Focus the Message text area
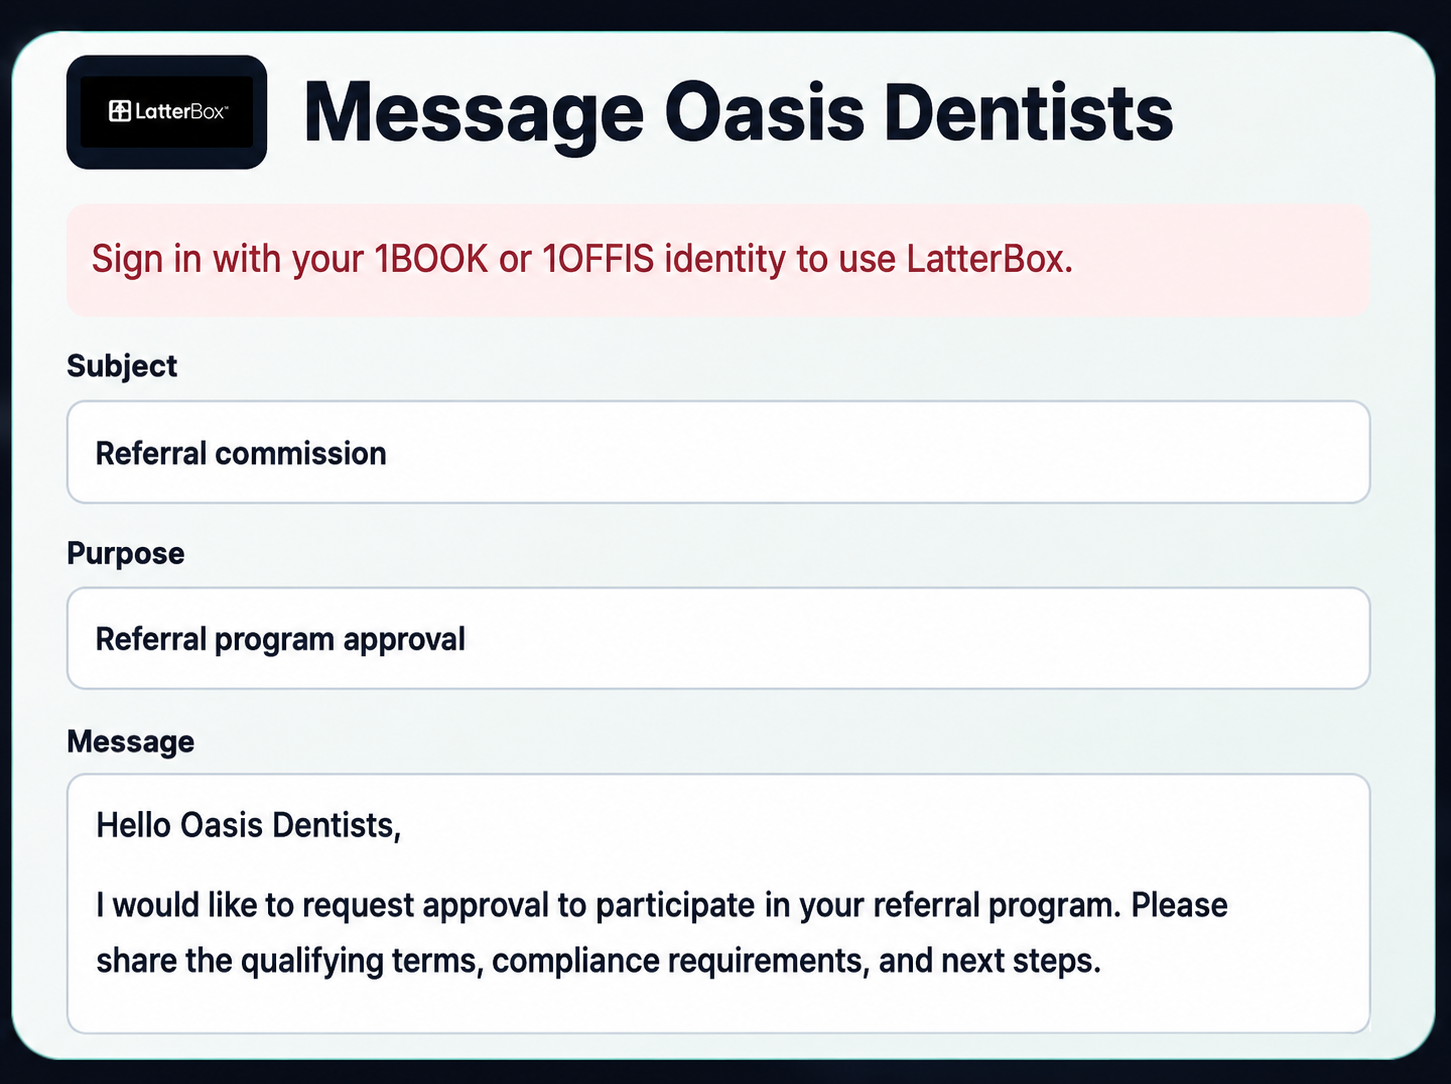This screenshot has height=1084, width=1451. [x=718, y=903]
